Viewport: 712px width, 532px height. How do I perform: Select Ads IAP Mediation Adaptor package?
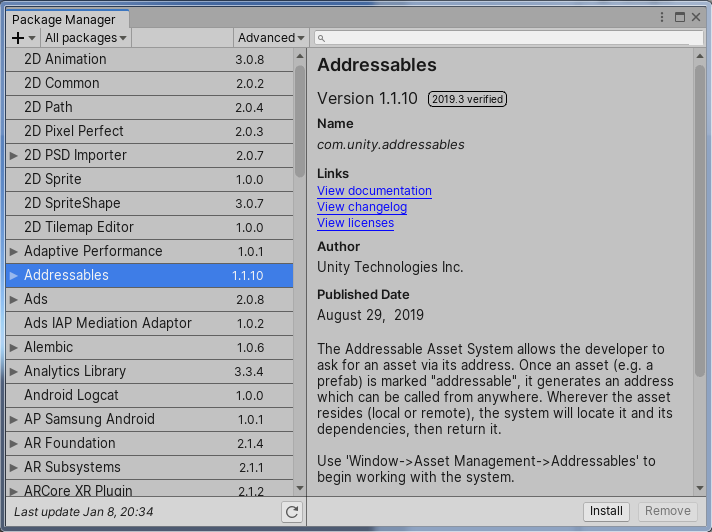click(149, 324)
